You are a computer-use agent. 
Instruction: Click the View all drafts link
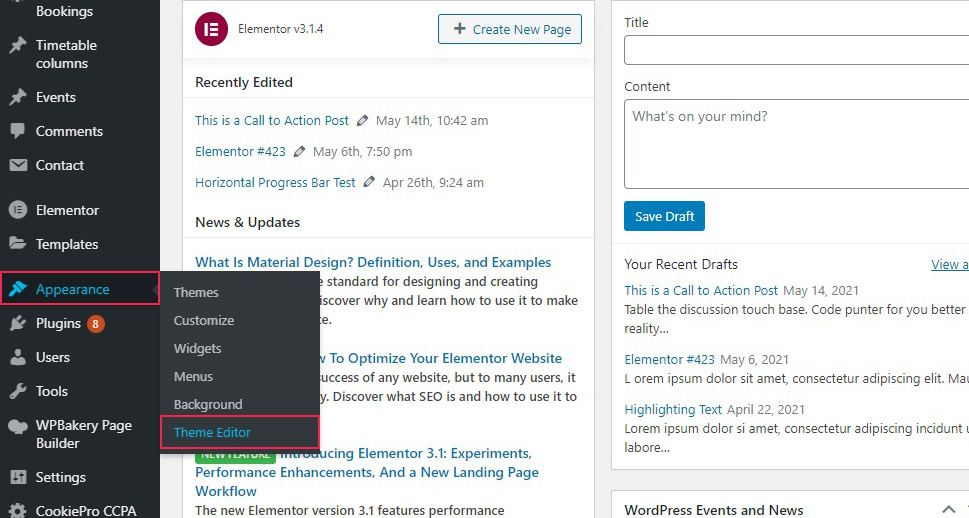coord(950,265)
